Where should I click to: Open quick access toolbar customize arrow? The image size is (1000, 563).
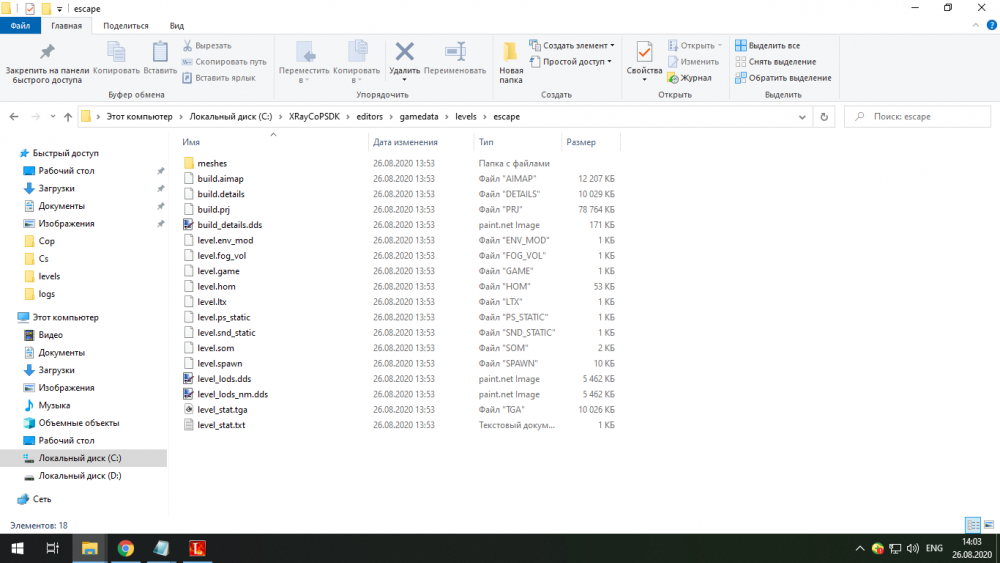pos(59,9)
